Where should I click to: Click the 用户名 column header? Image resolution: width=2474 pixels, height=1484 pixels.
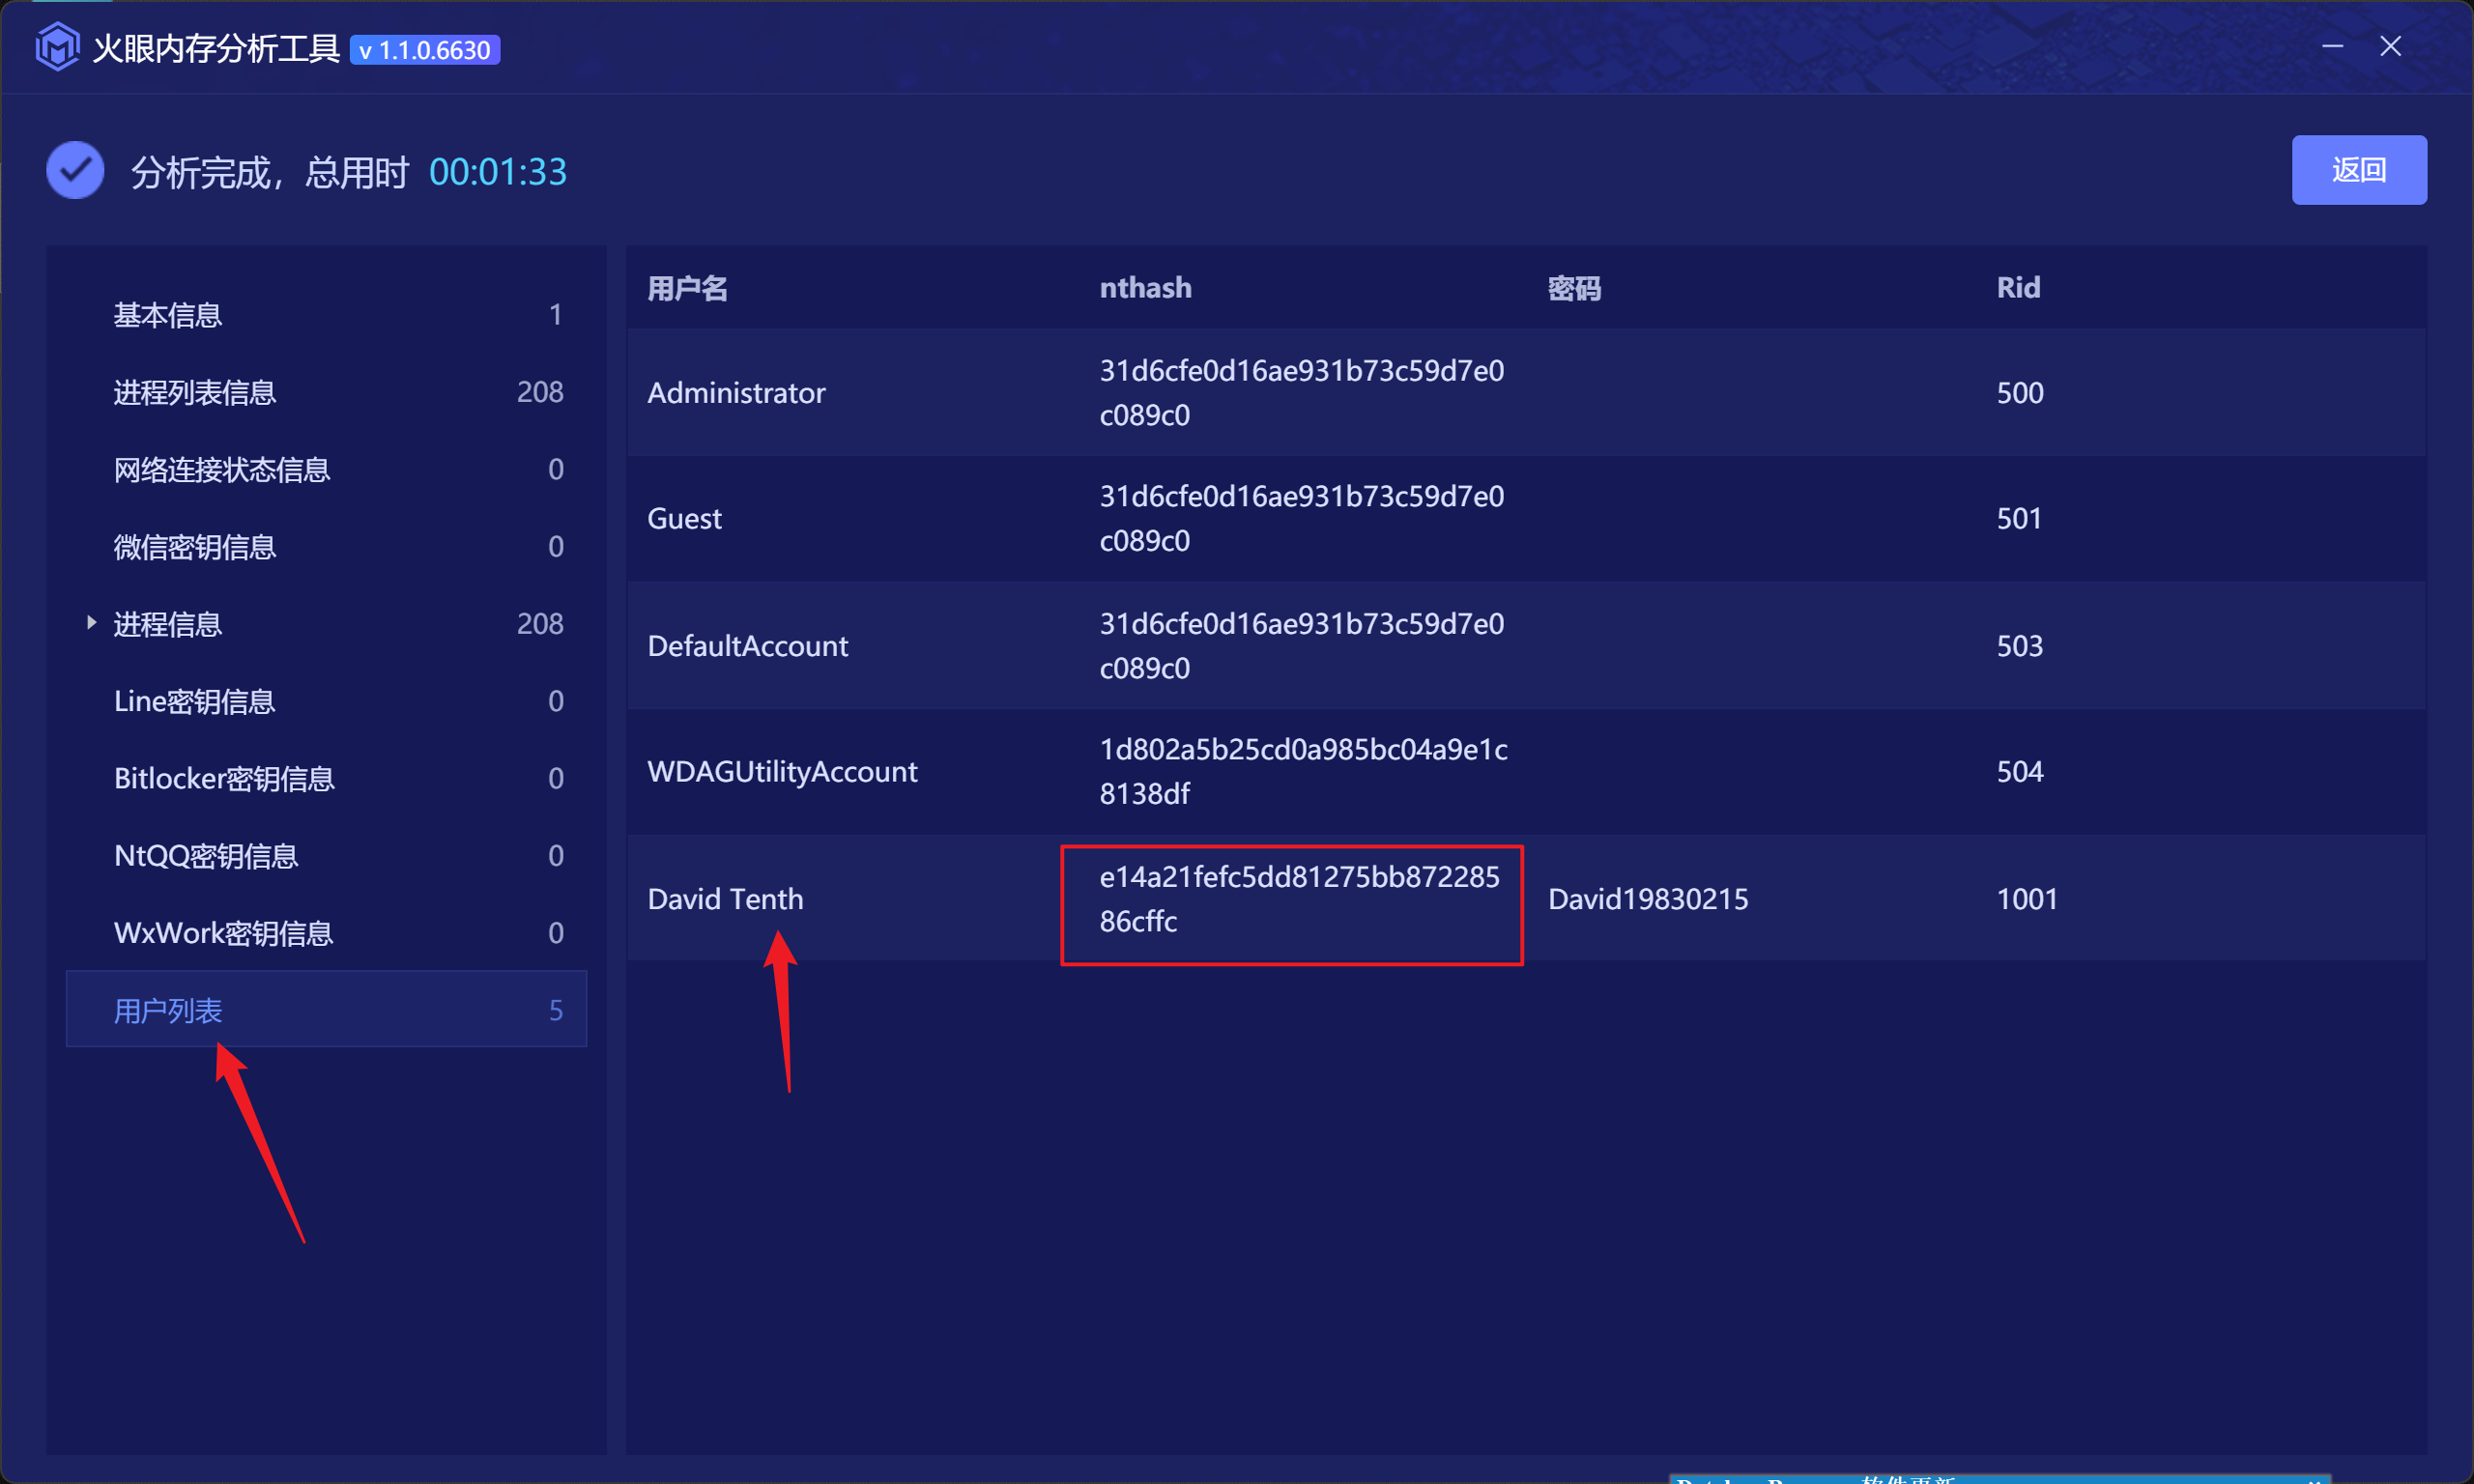pos(687,288)
